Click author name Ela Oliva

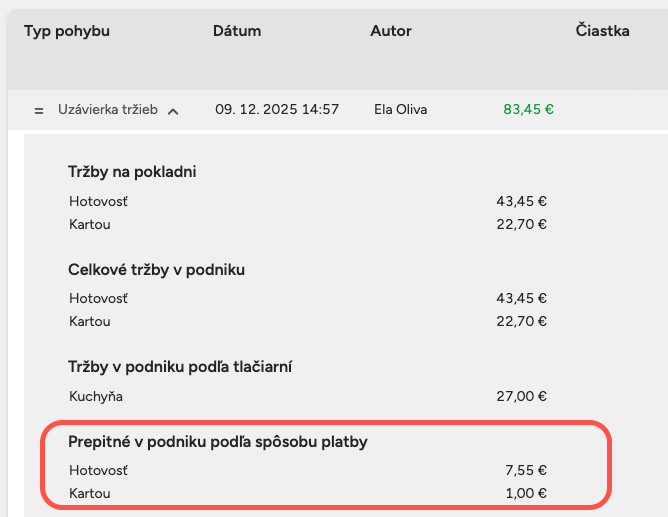400,109
